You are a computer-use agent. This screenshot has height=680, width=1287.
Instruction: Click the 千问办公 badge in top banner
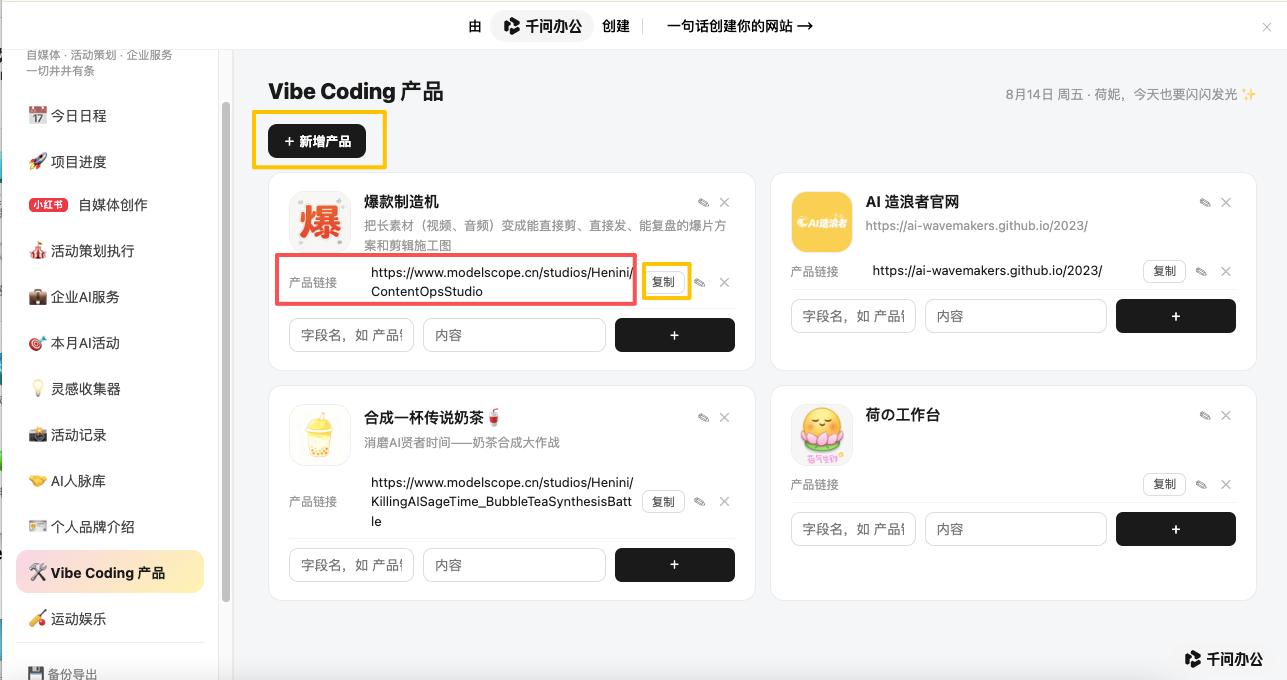point(542,26)
